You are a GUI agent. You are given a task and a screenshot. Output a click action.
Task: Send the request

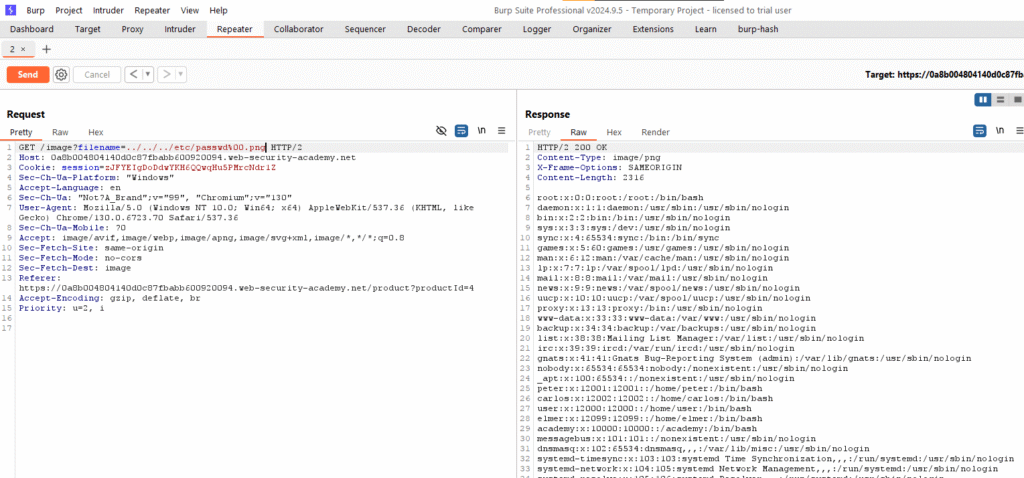click(27, 75)
